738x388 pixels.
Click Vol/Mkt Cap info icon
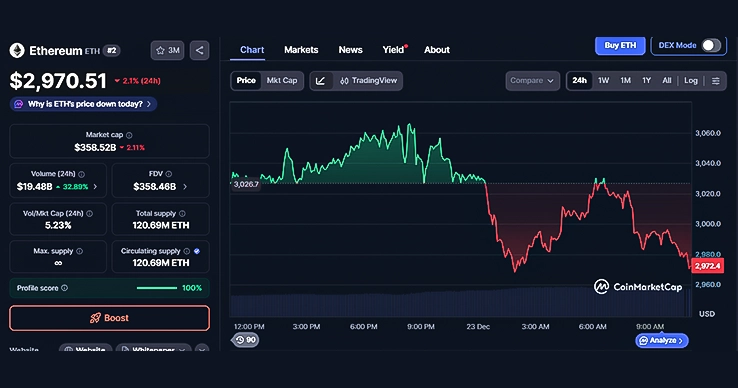[x=89, y=214]
